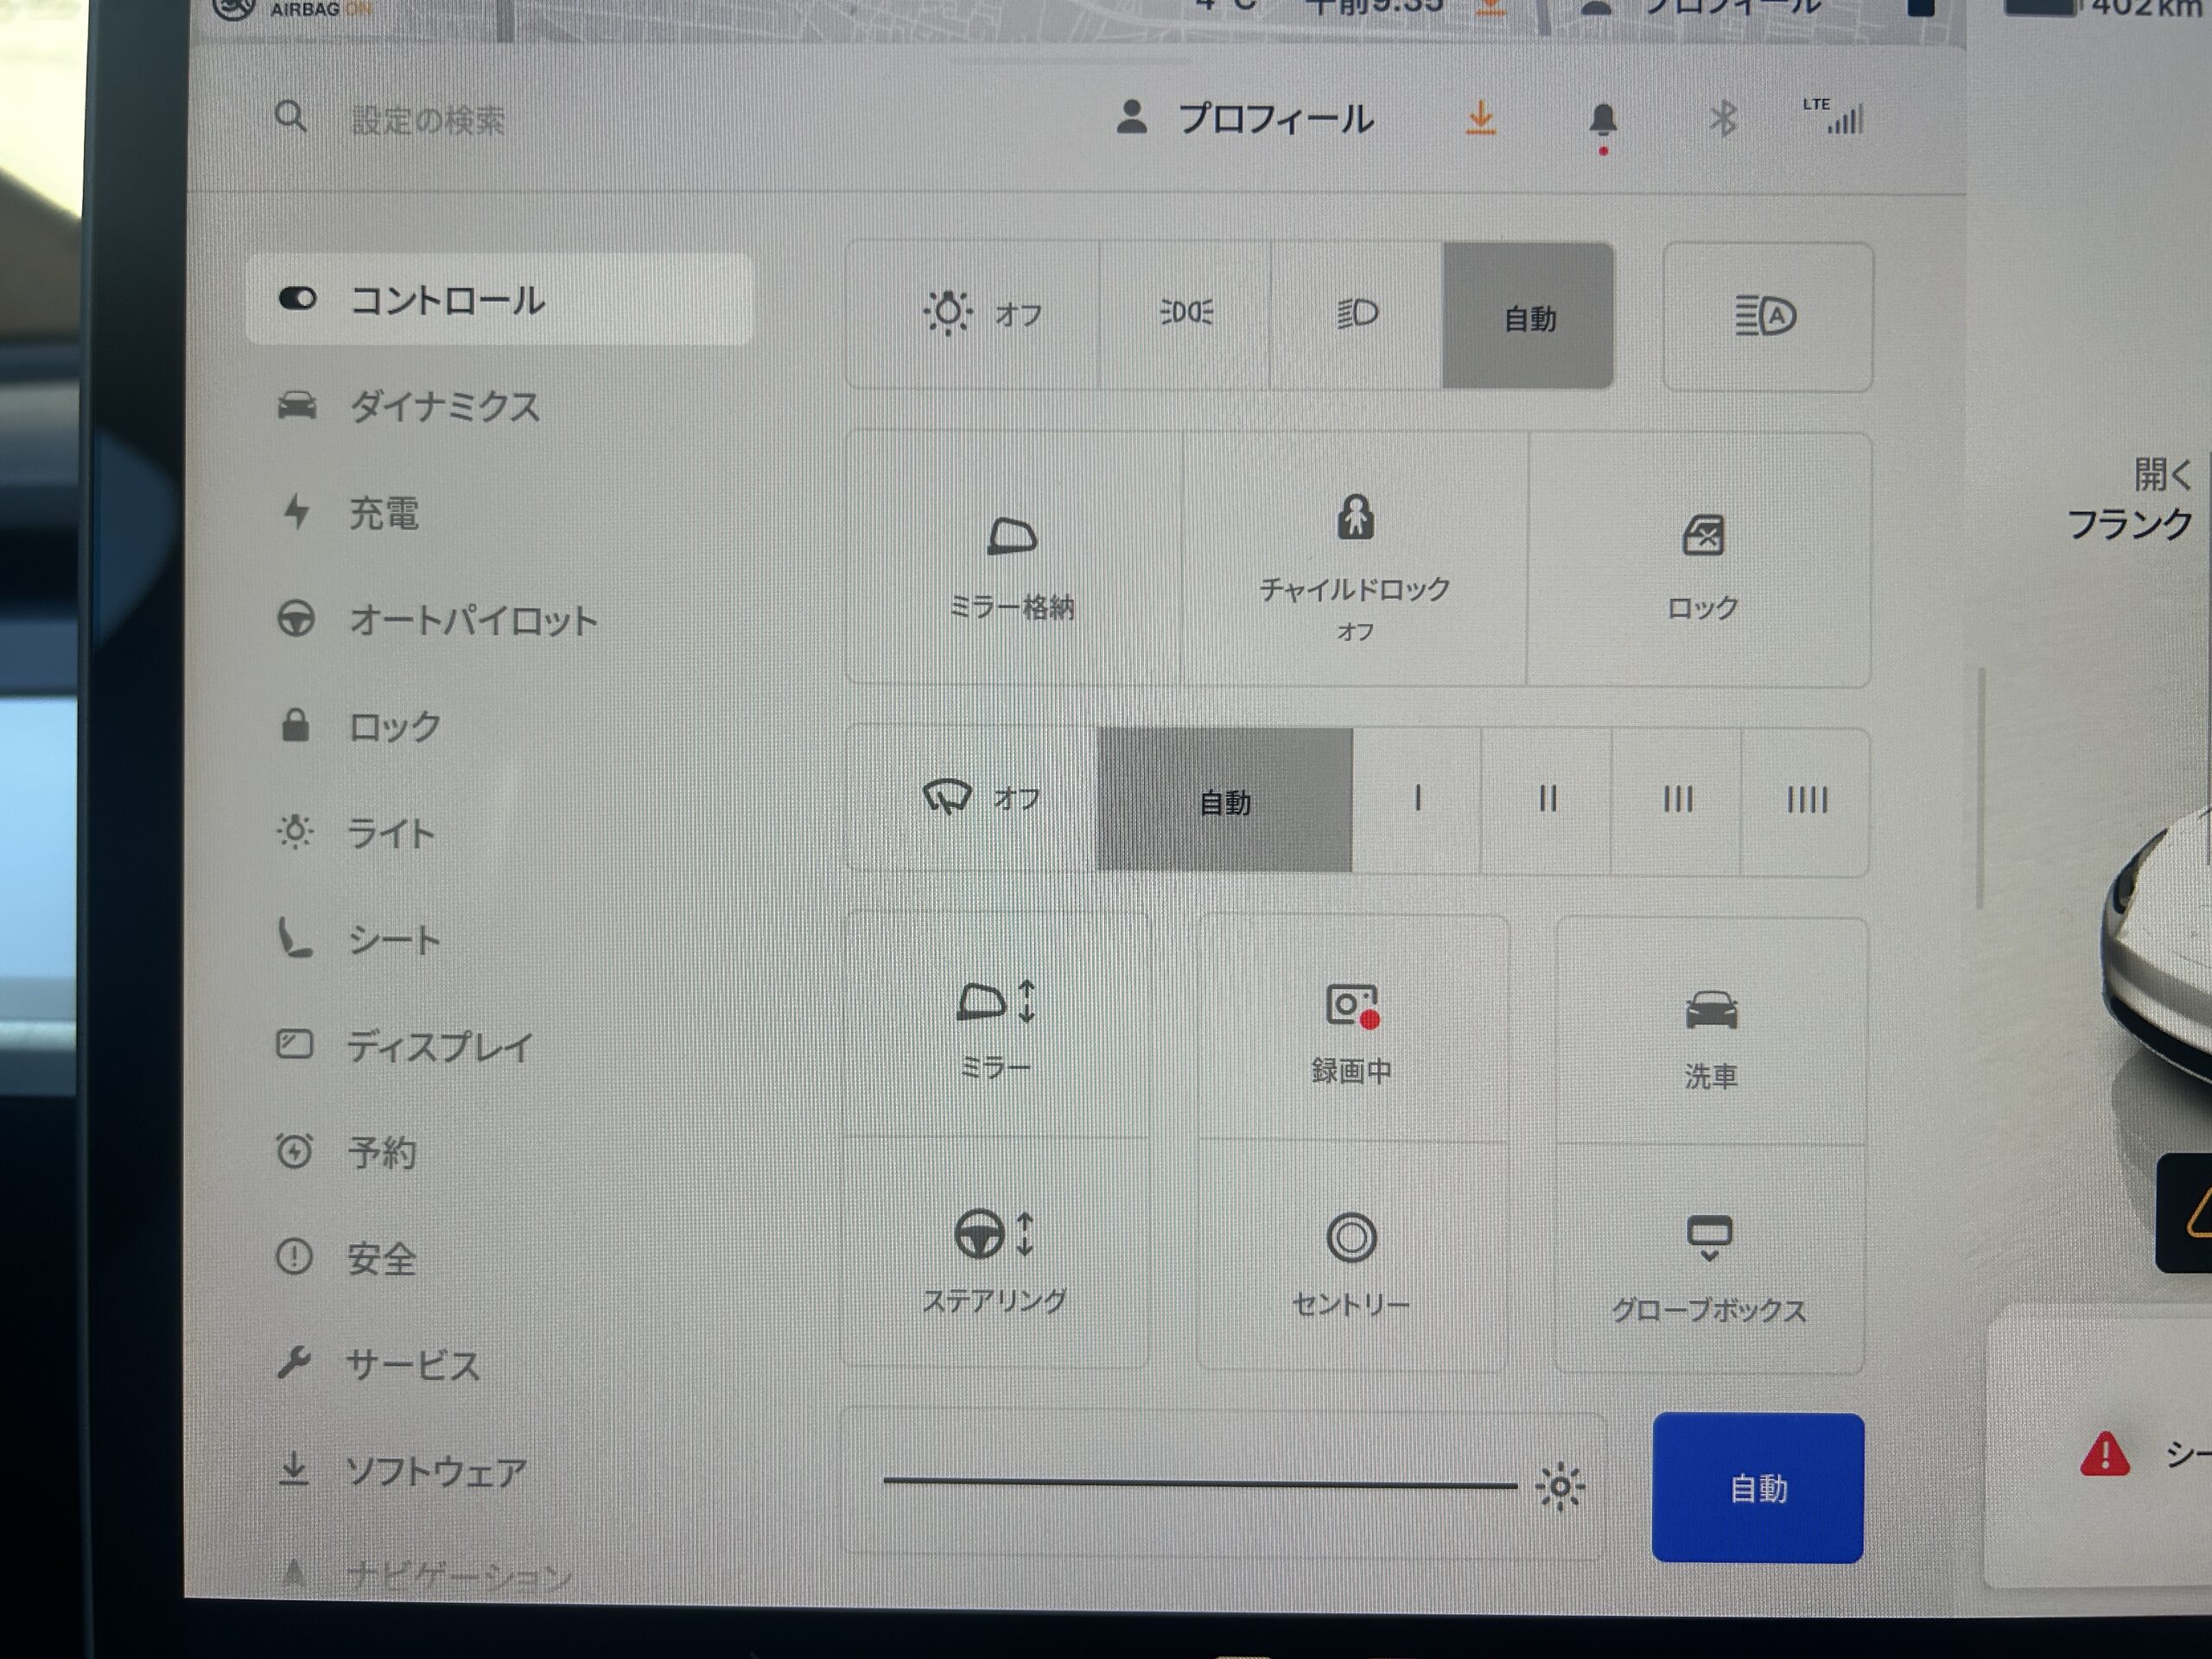
Task: Click on the display brightness slider
Action: pos(1200,1484)
